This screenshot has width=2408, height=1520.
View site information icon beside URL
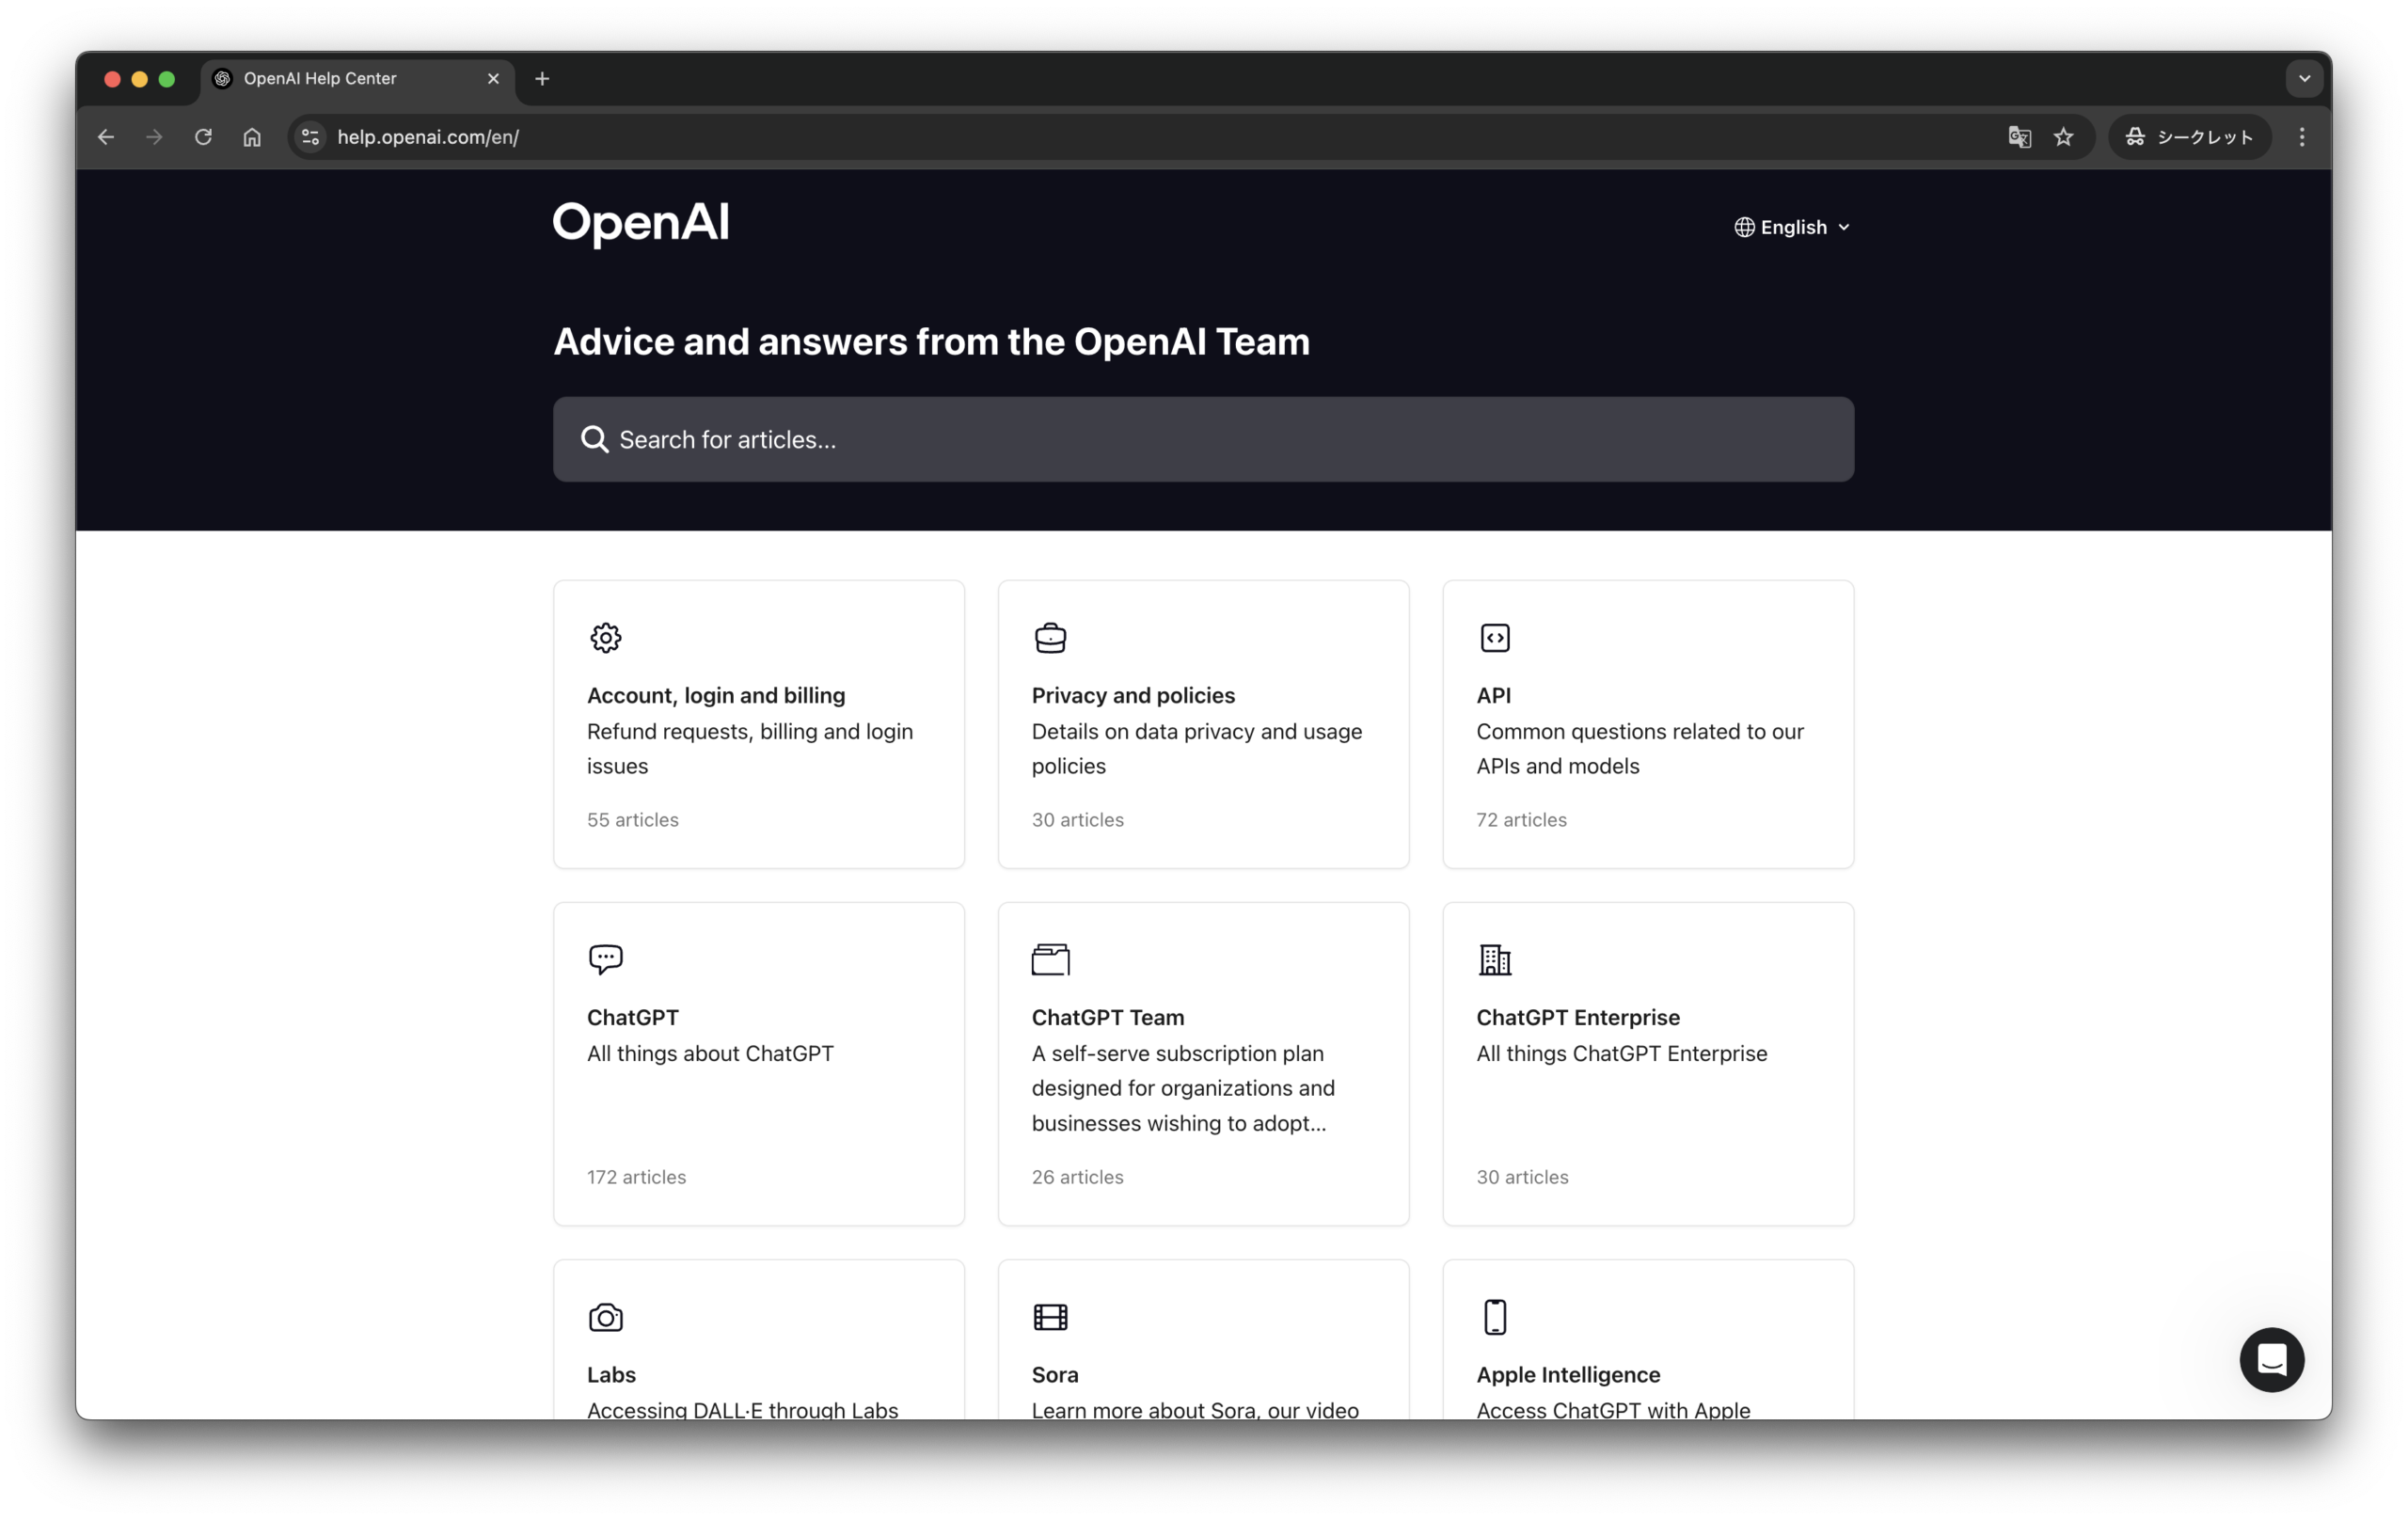point(311,137)
